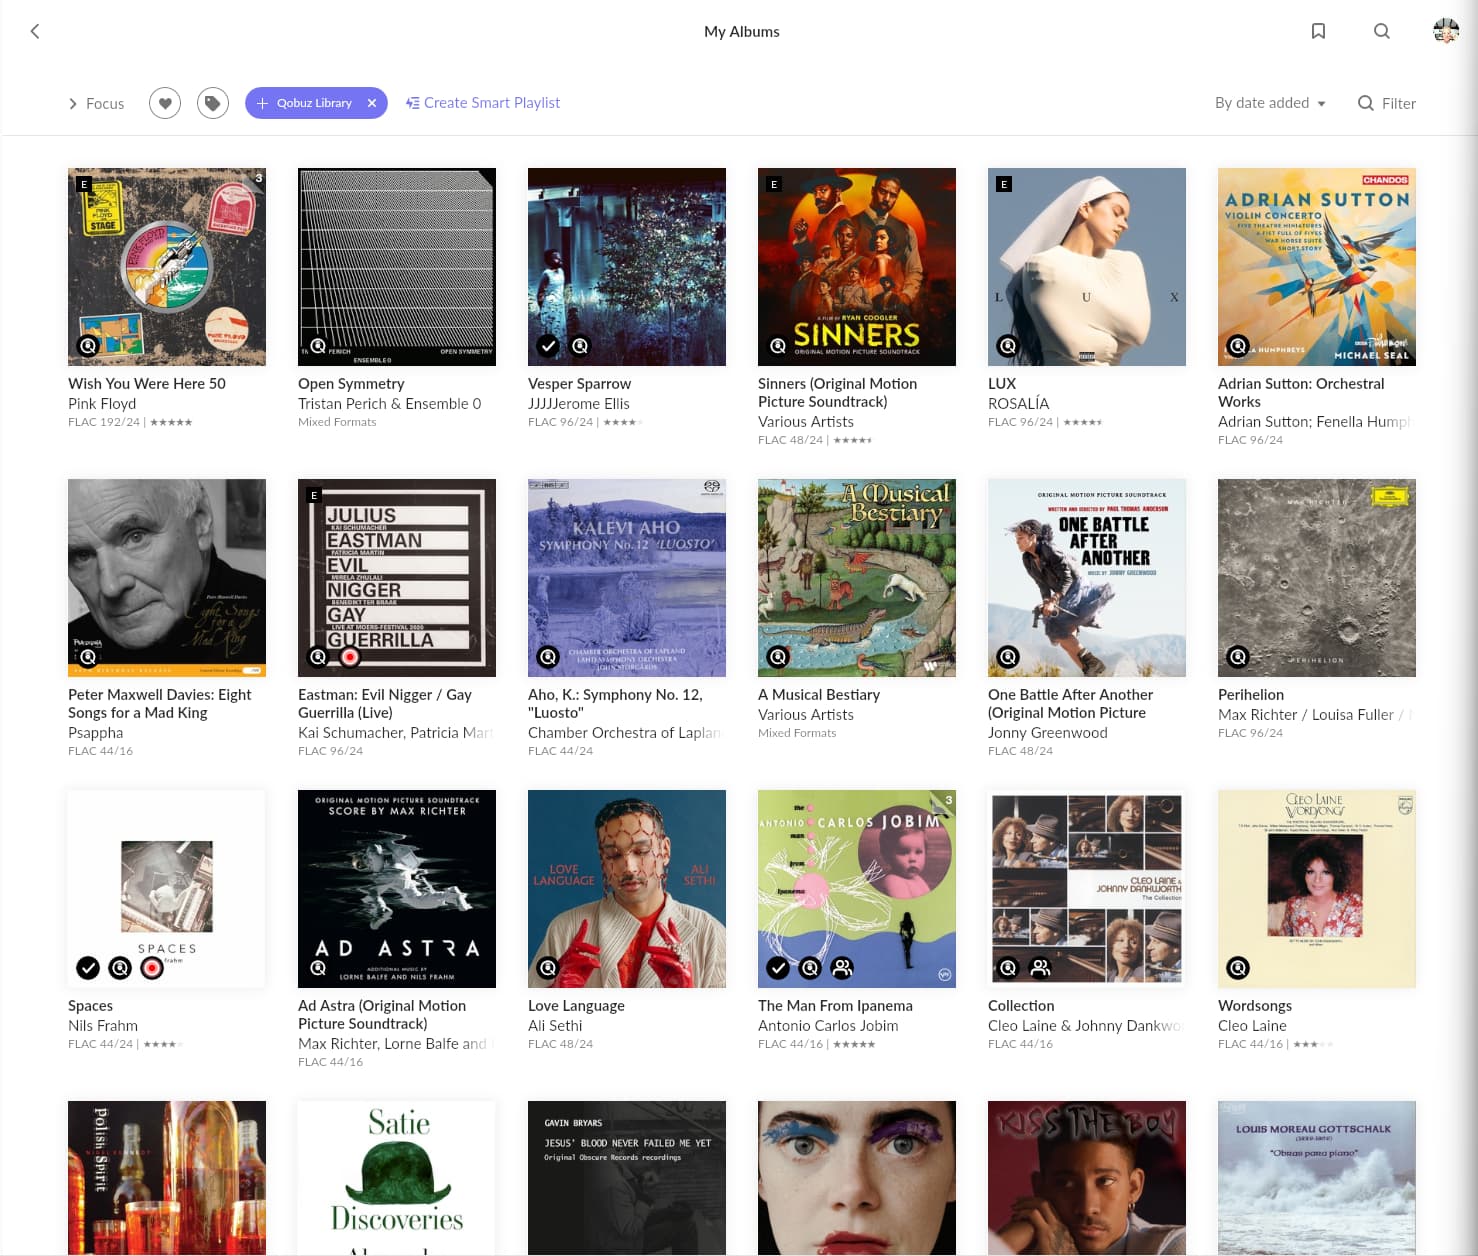Click the search magnifier icon in header
This screenshot has width=1478, height=1256.
click(1381, 31)
